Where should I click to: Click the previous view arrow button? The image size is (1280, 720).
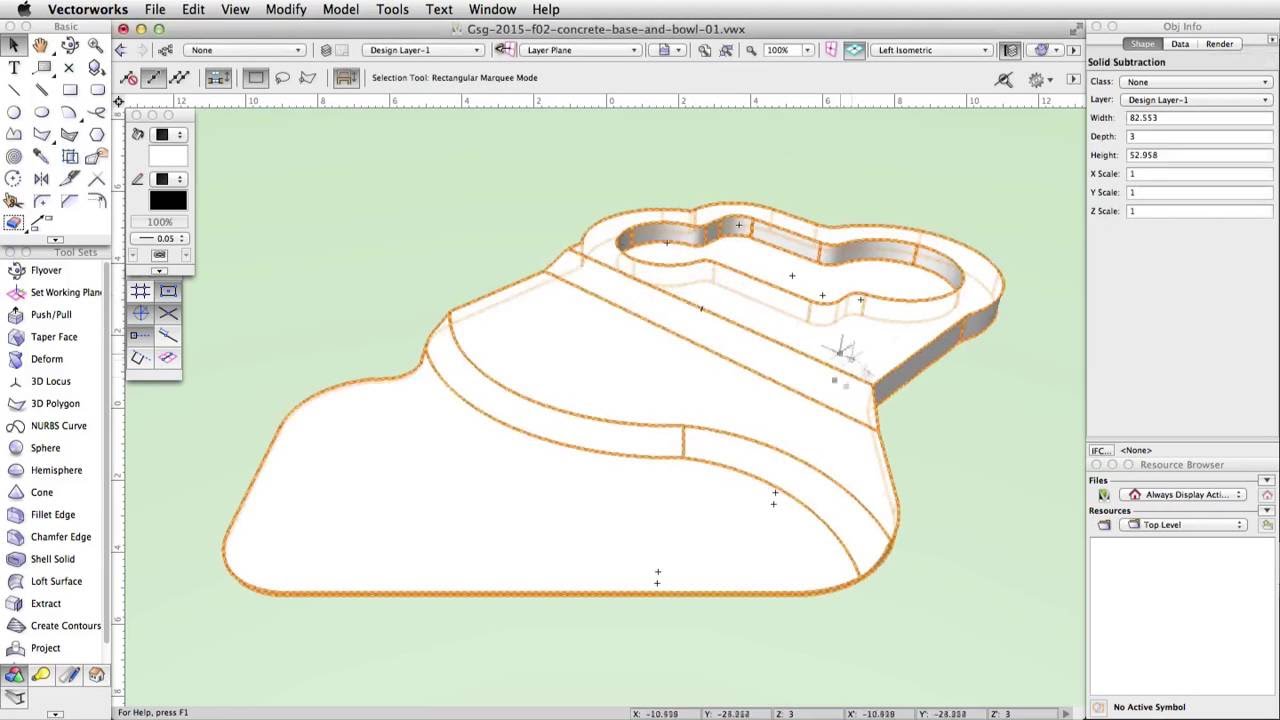click(121, 50)
